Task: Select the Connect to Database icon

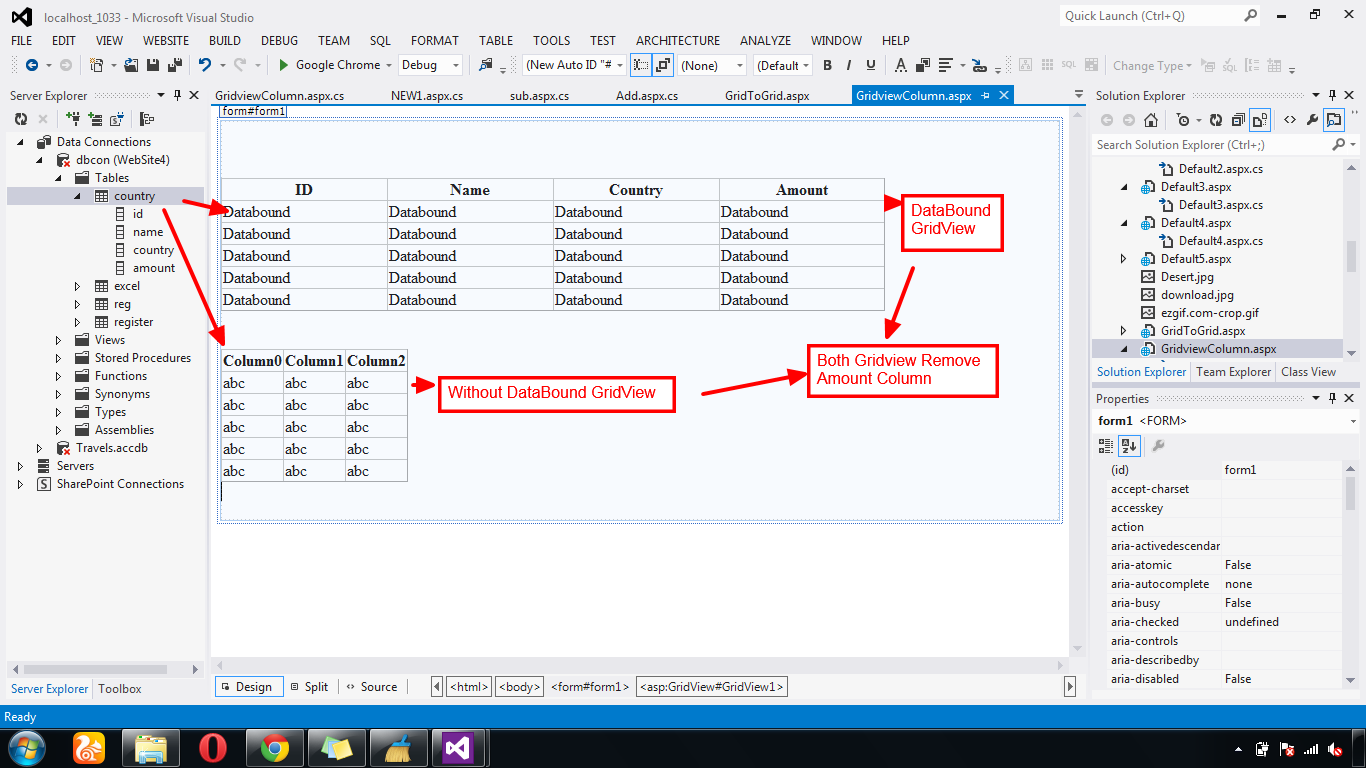Action: coord(72,118)
